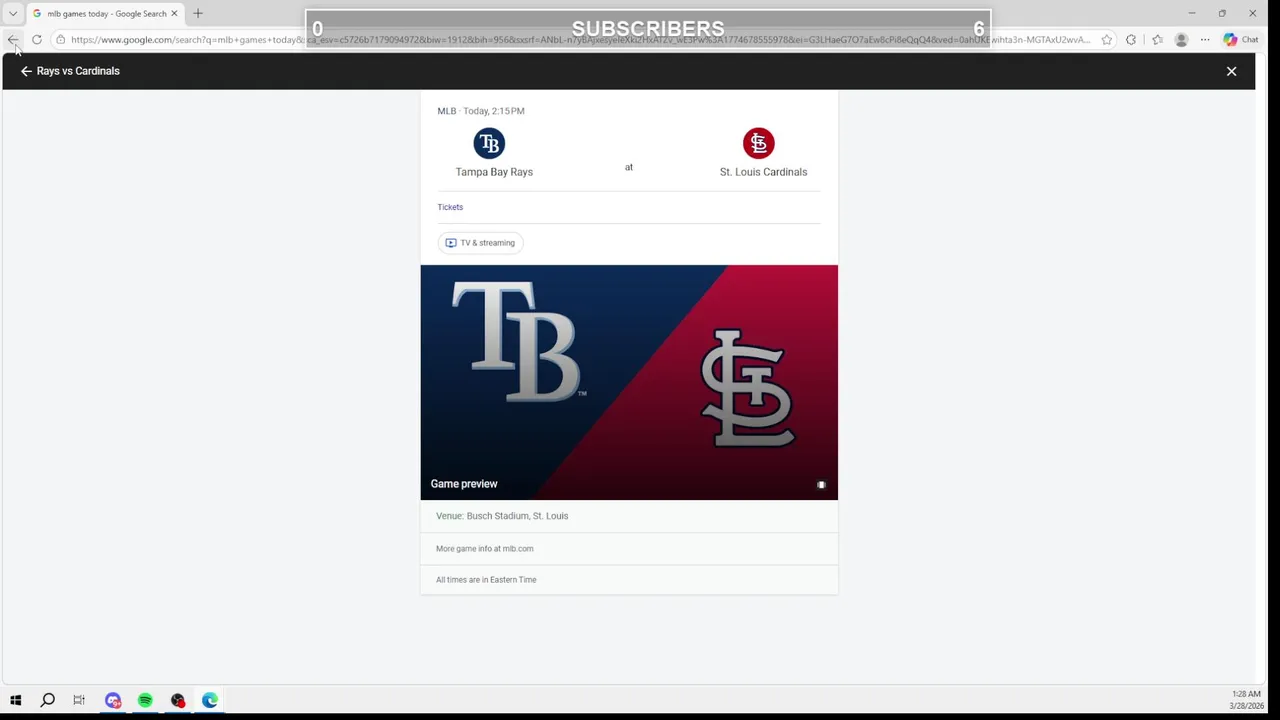
Task: Reload the page in the browser toolbar
Action: click(37, 40)
